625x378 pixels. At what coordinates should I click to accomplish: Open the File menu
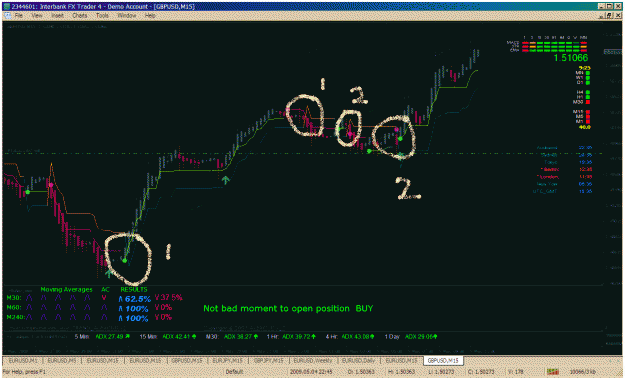tap(19, 16)
